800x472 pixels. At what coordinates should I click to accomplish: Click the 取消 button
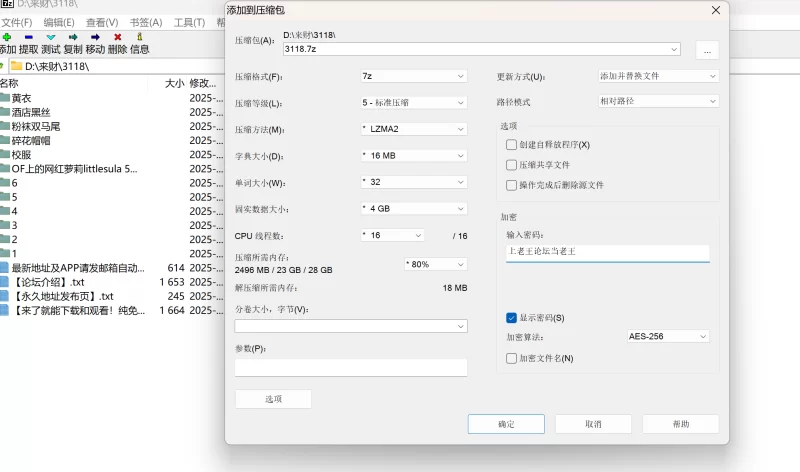[593, 424]
